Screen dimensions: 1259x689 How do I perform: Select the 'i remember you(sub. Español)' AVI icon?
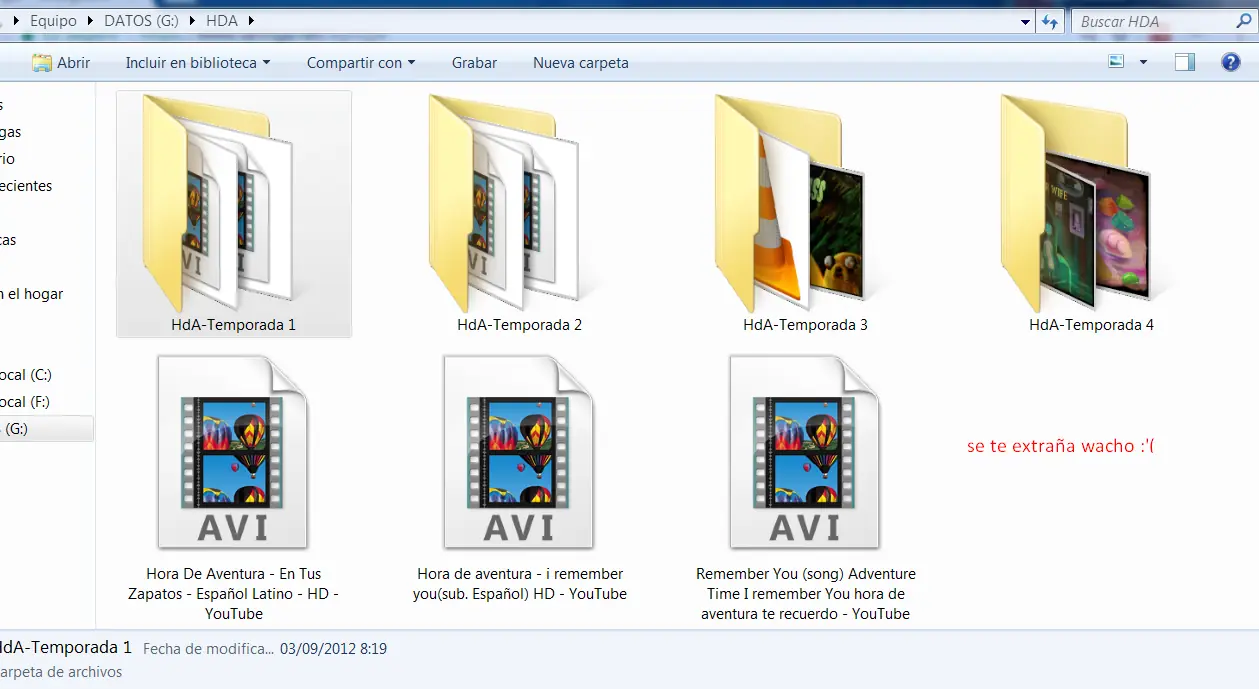pyautogui.click(x=519, y=453)
